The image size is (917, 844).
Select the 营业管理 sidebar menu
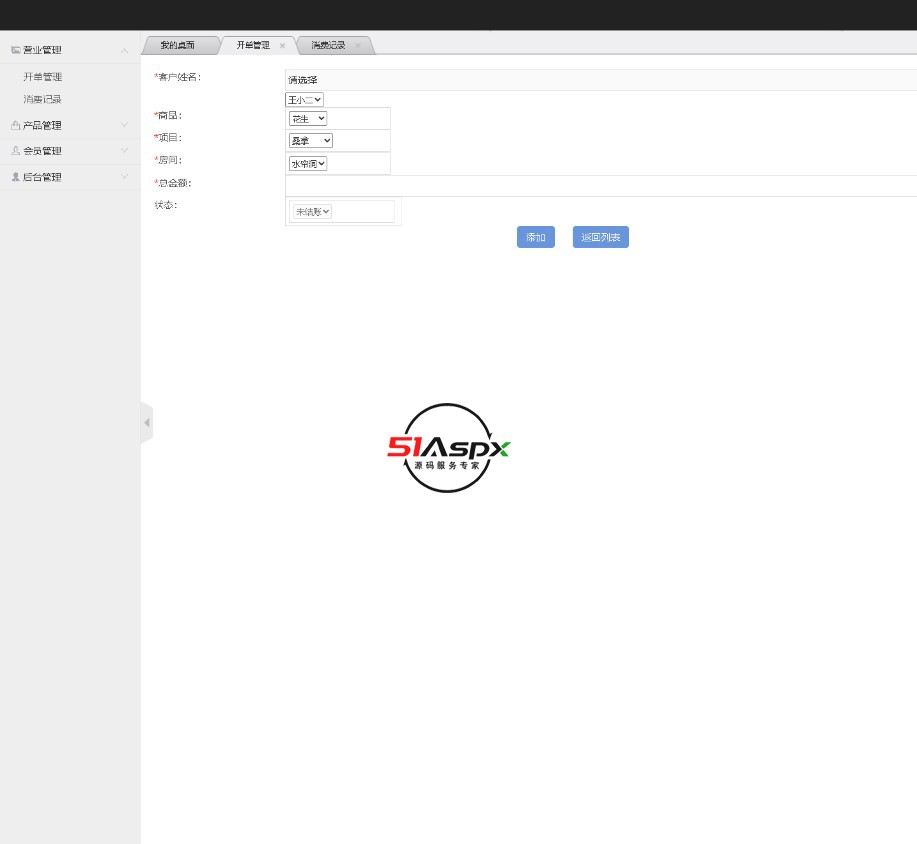(x=70, y=50)
